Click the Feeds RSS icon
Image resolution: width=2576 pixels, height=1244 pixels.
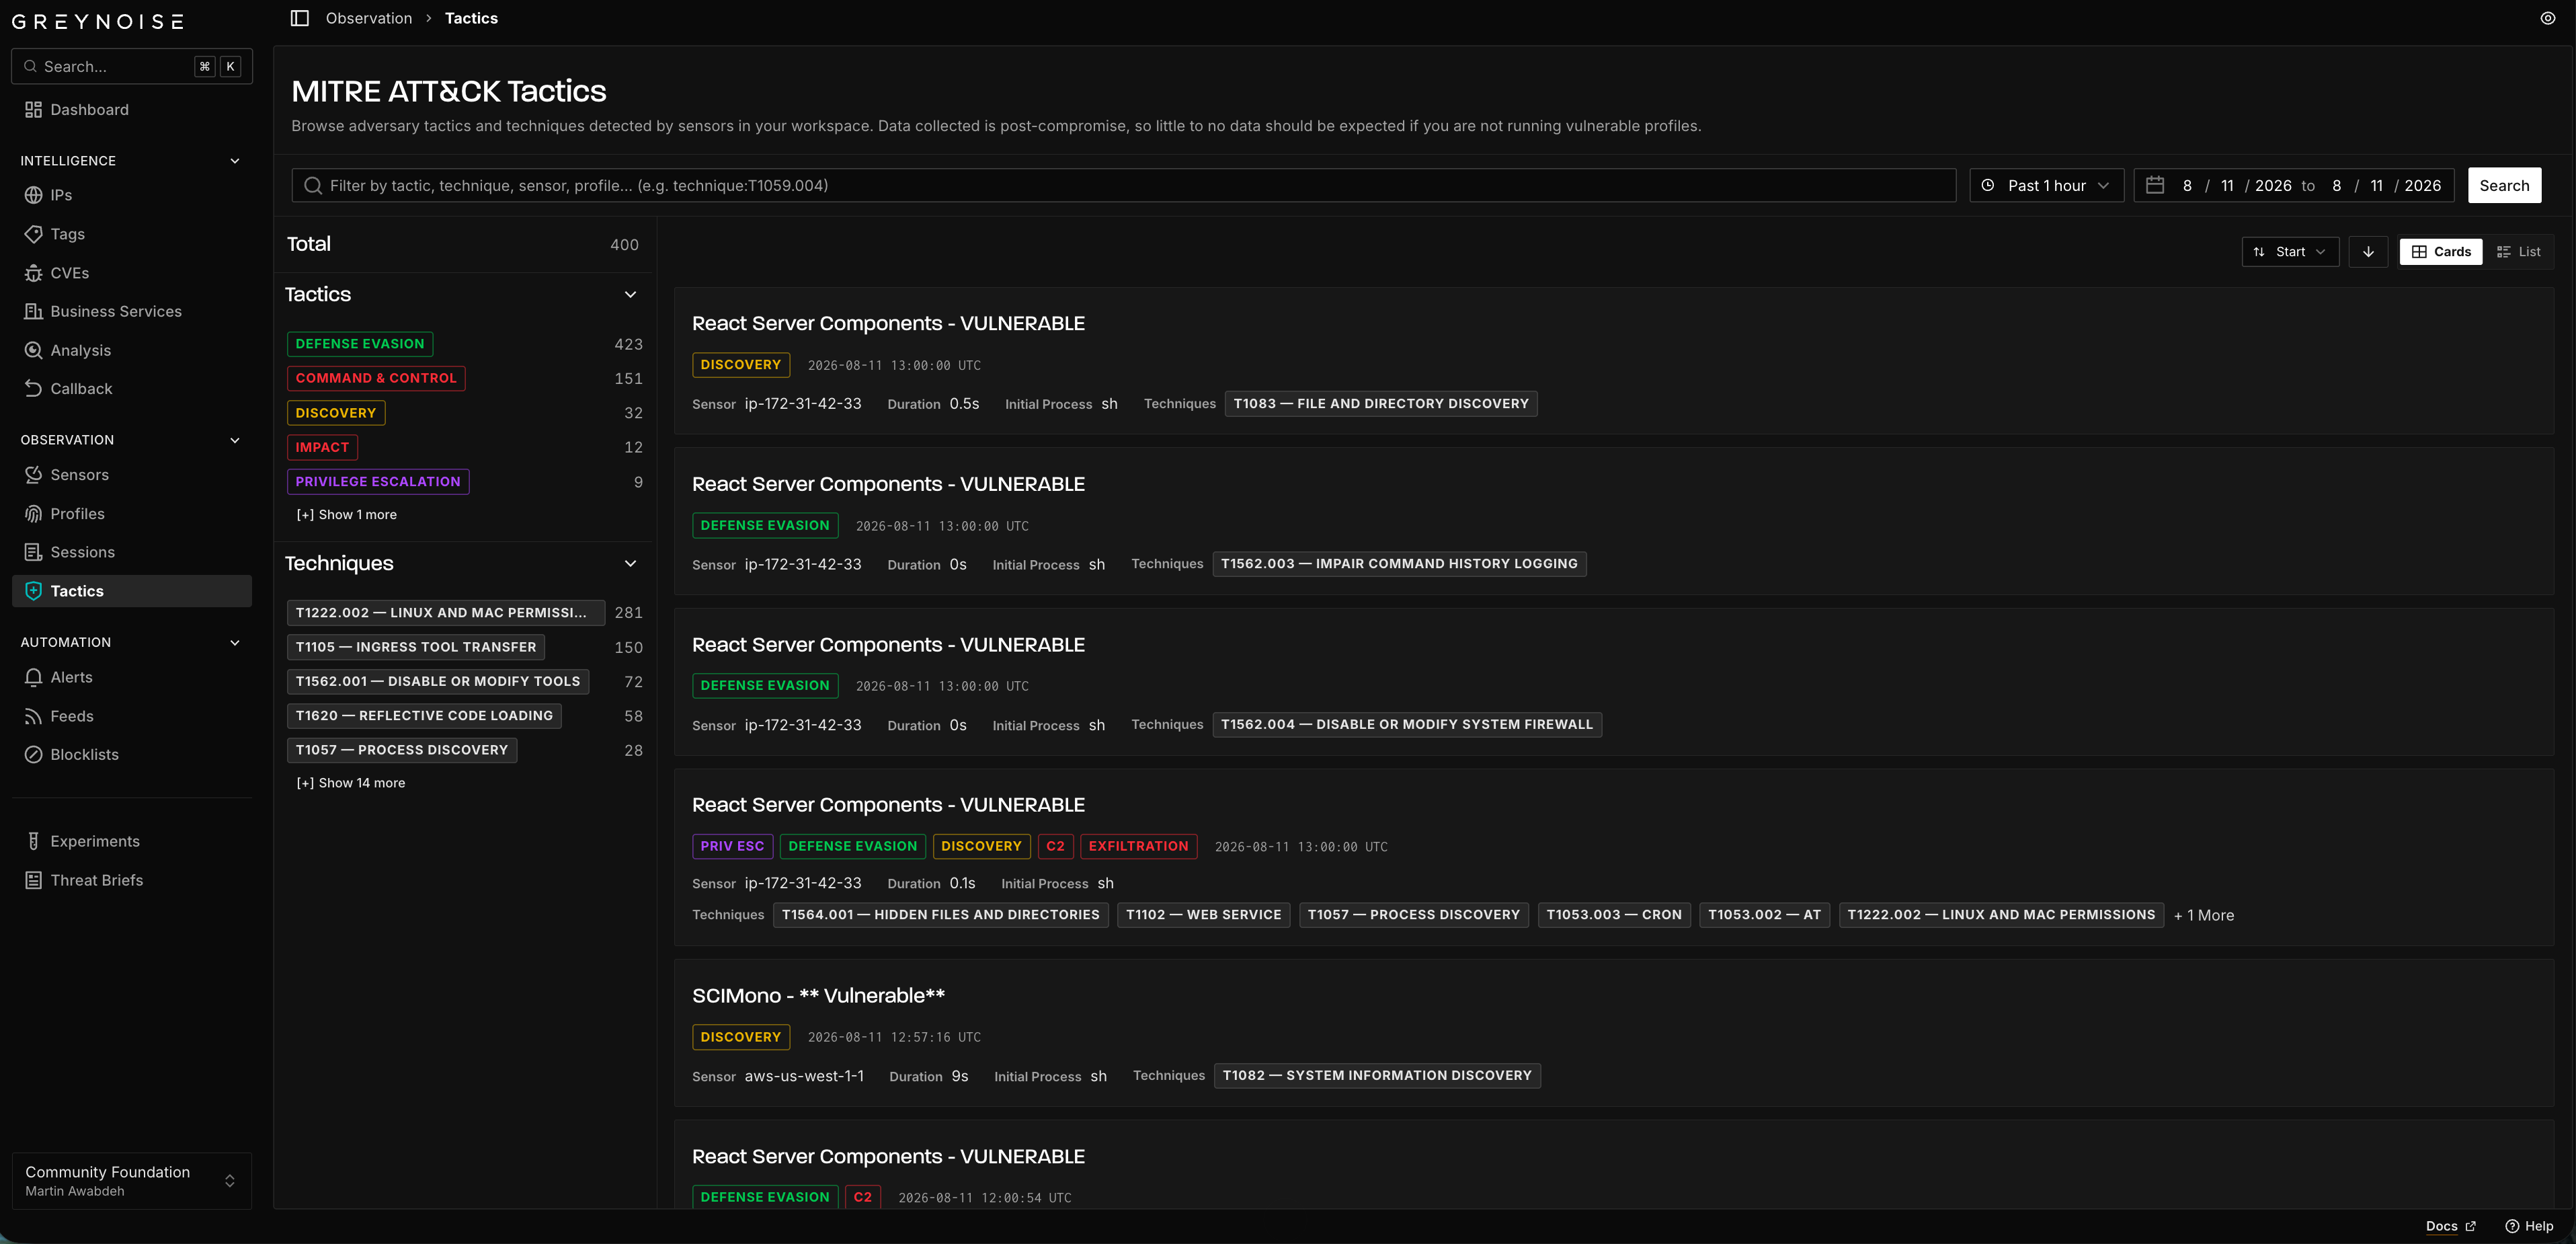coord(33,716)
